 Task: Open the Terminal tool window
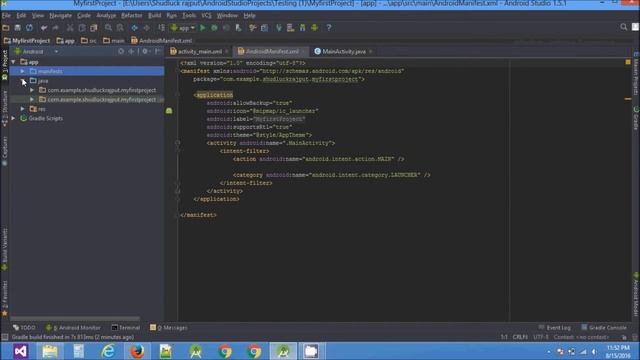126,328
